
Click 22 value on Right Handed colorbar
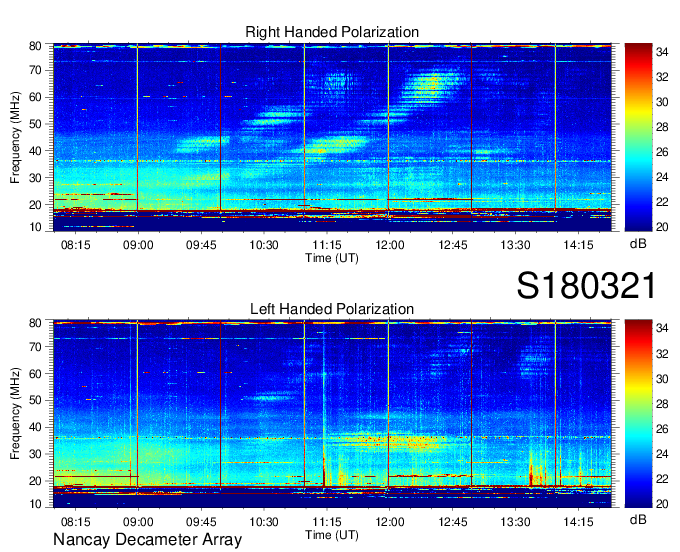(x=662, y=202)
